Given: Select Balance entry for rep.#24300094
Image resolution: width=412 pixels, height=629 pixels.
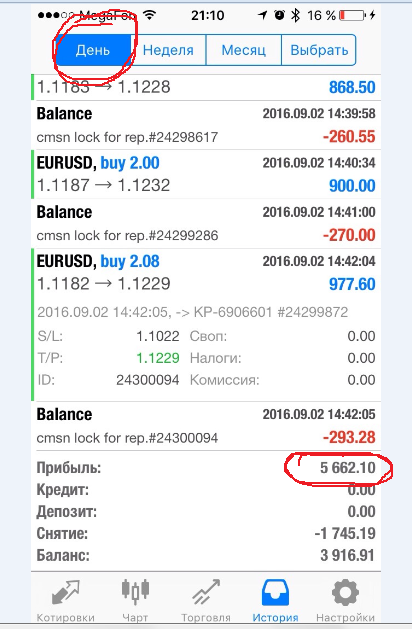Looking at the screenshot, I should pos(206,426).
